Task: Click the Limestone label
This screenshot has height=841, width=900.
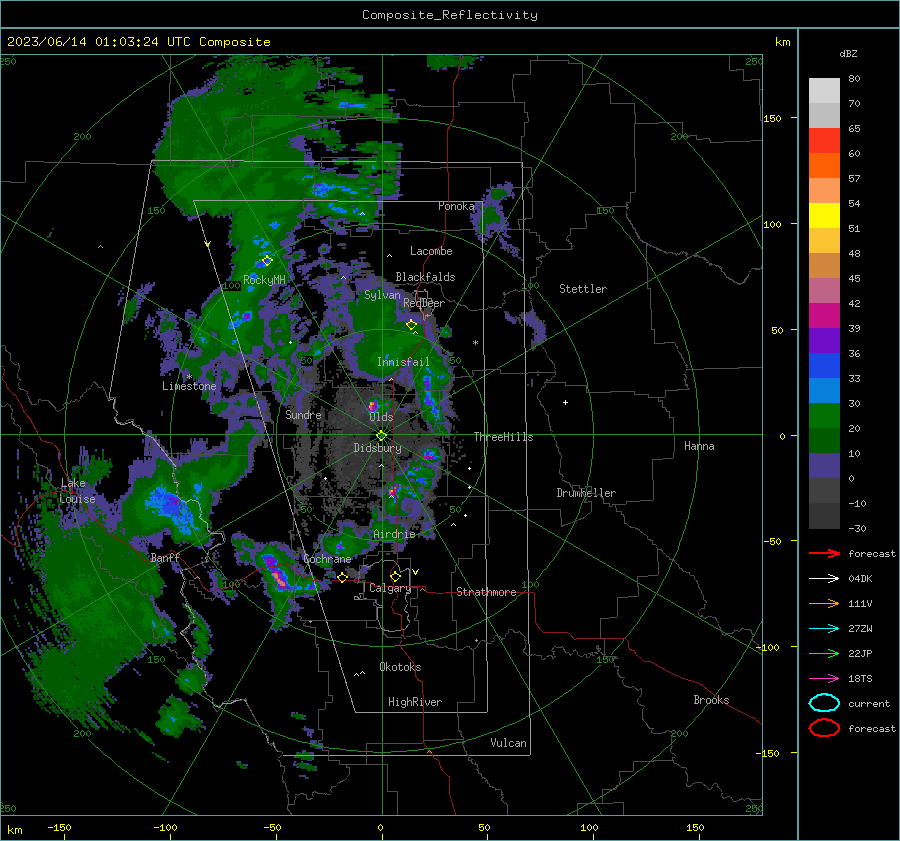Action: 189,386
